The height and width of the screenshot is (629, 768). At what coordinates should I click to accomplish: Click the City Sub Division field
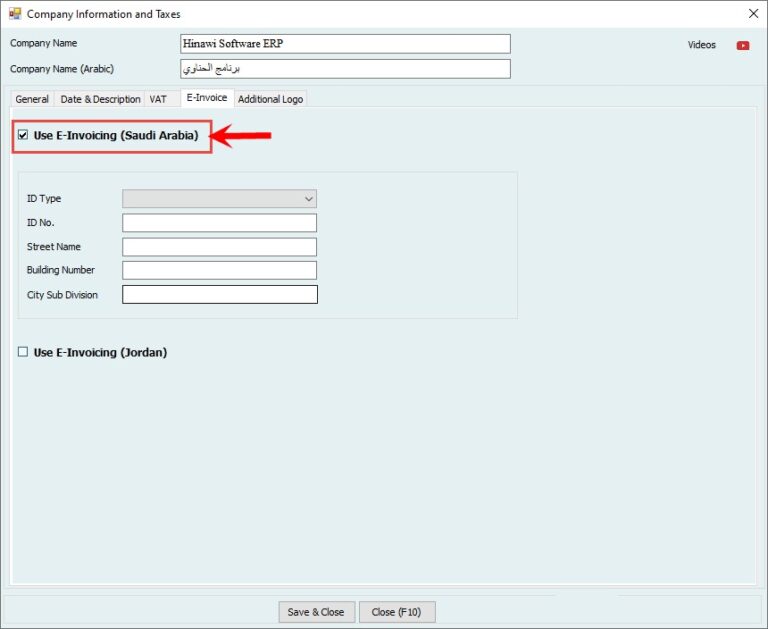pyautogui.click(x=220, y=294)
